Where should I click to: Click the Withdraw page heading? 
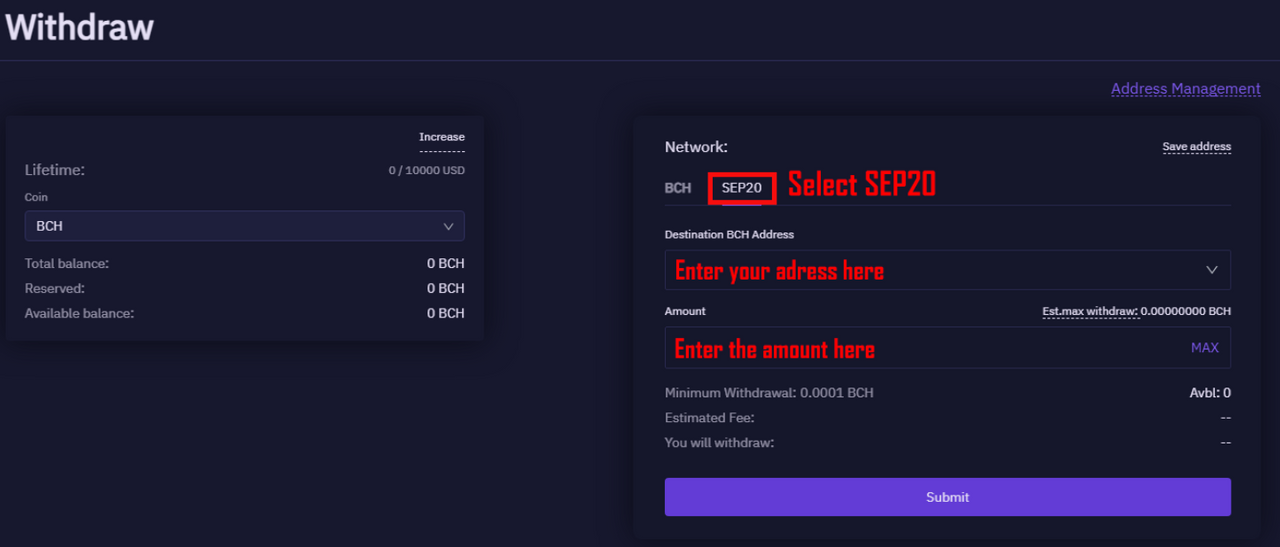point(79,26)
